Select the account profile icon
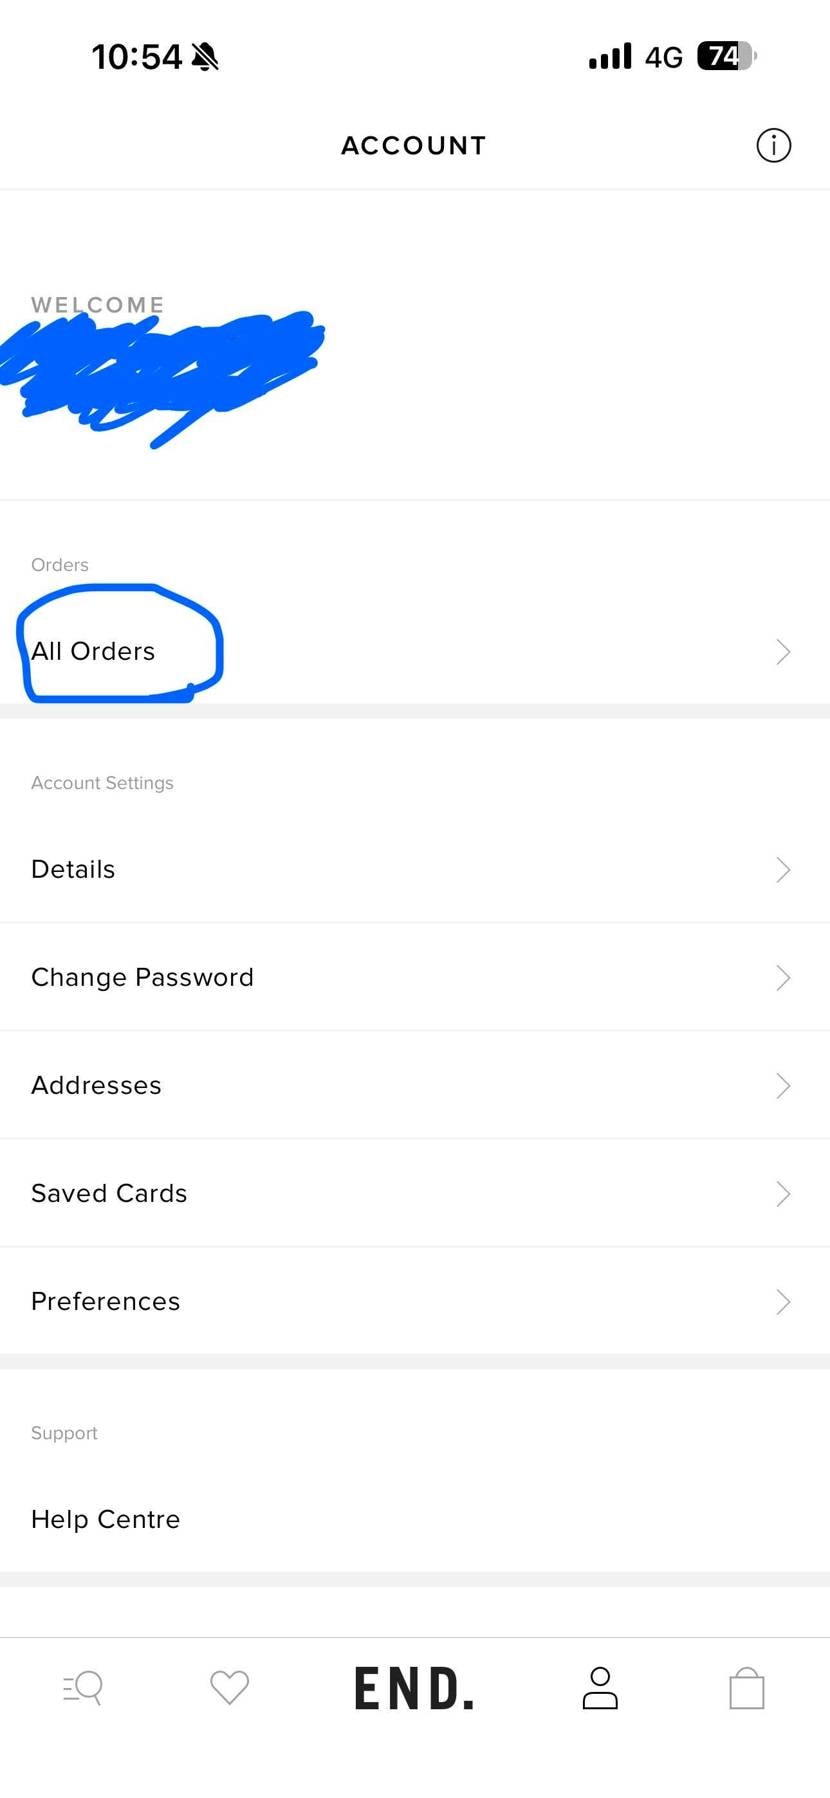 coord(600,1688)
